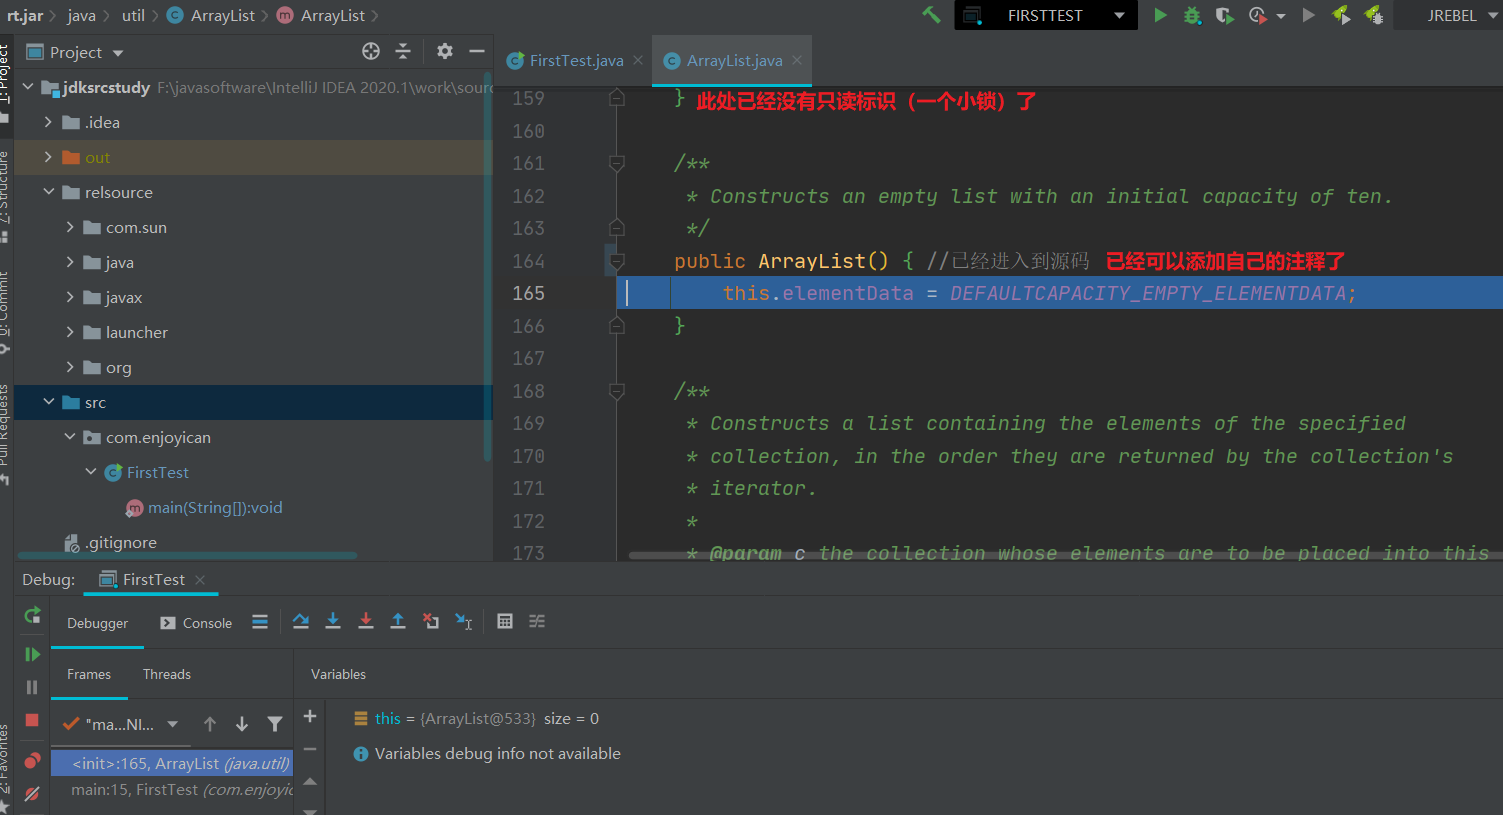Image resolution: width=1503 pixels, height=815 pixels.
Task: Open Project view selector dropdown
Action: (75, 52)
